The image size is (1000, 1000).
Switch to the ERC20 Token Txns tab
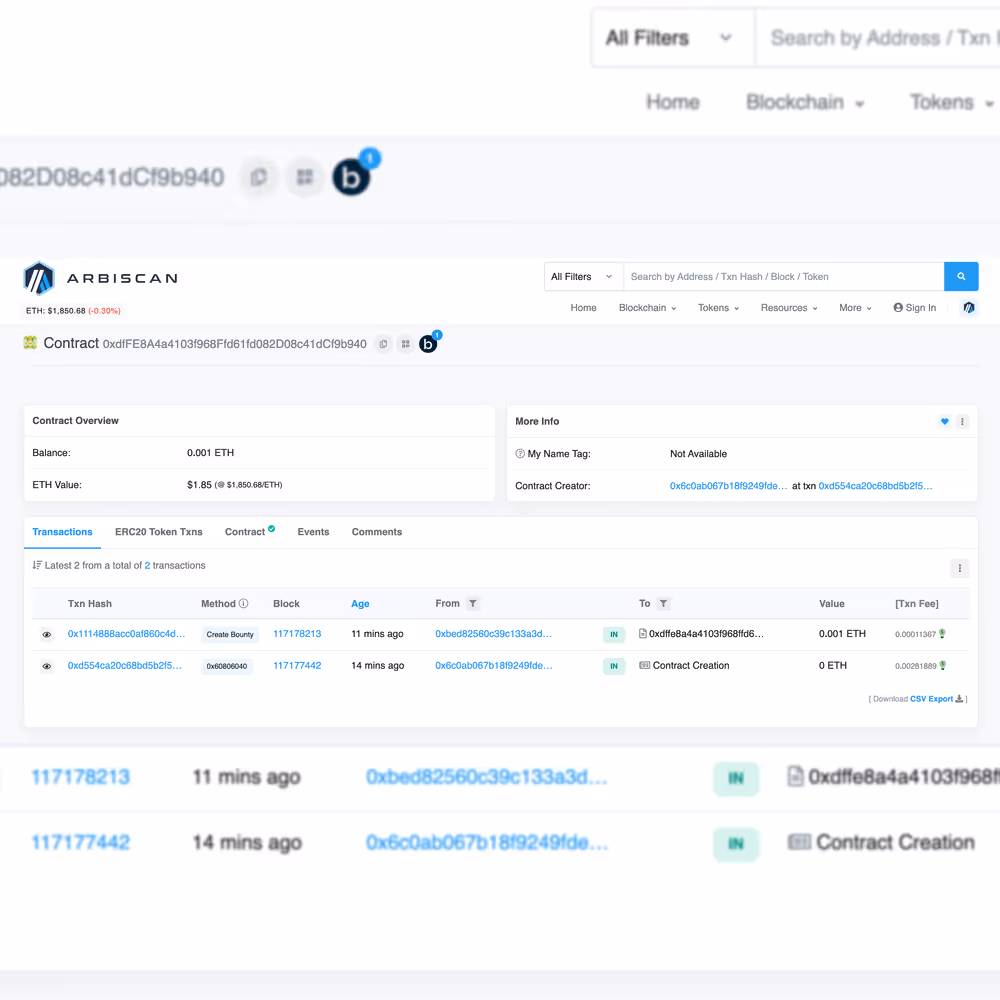(158, 532)
